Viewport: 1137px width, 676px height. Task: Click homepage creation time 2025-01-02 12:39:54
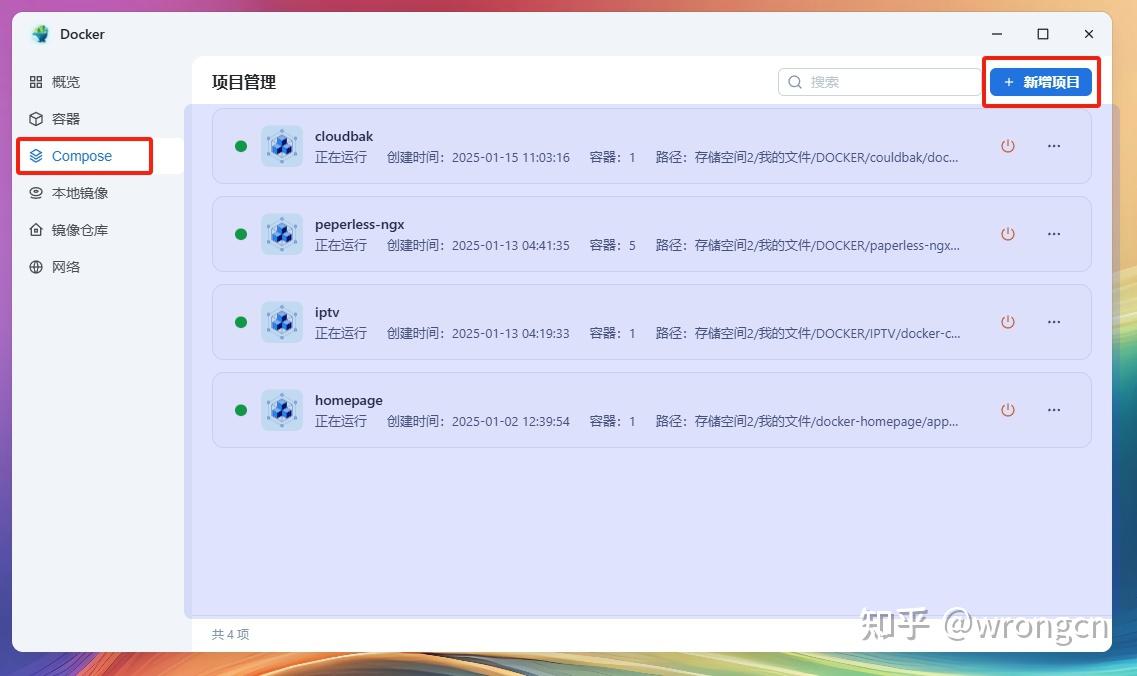click(x=510, y=421)
